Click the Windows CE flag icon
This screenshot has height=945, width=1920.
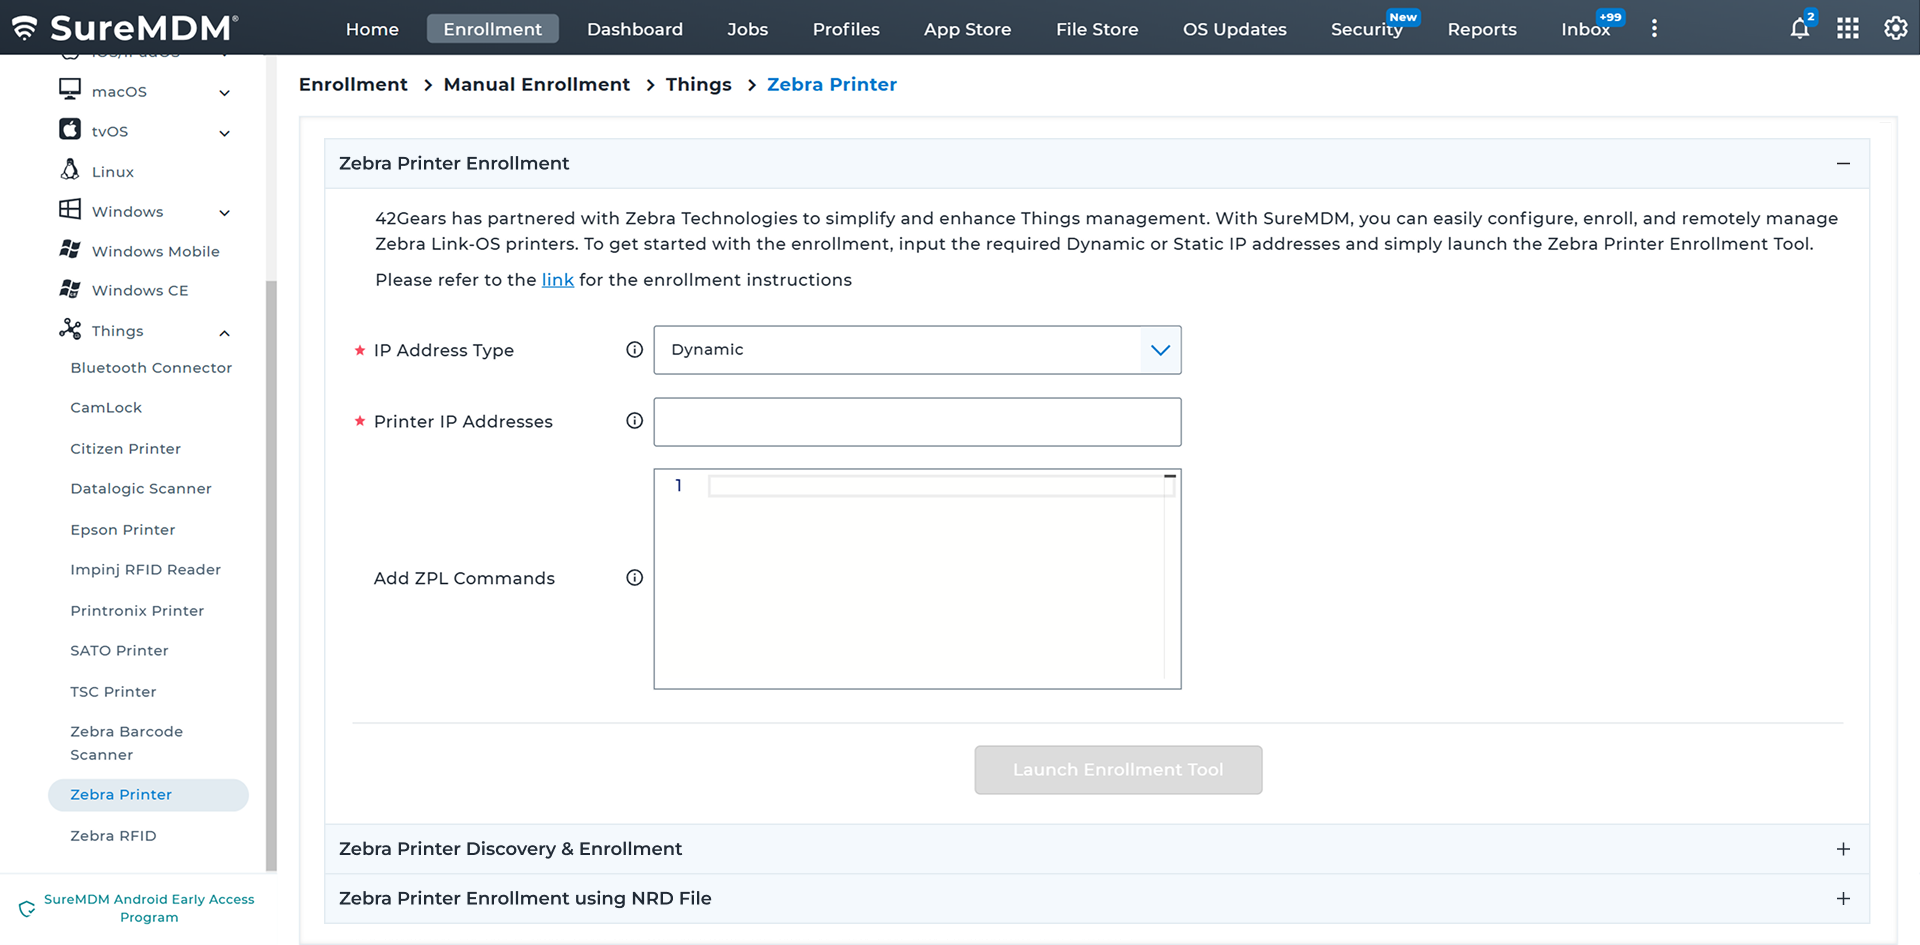click(70, 289)
